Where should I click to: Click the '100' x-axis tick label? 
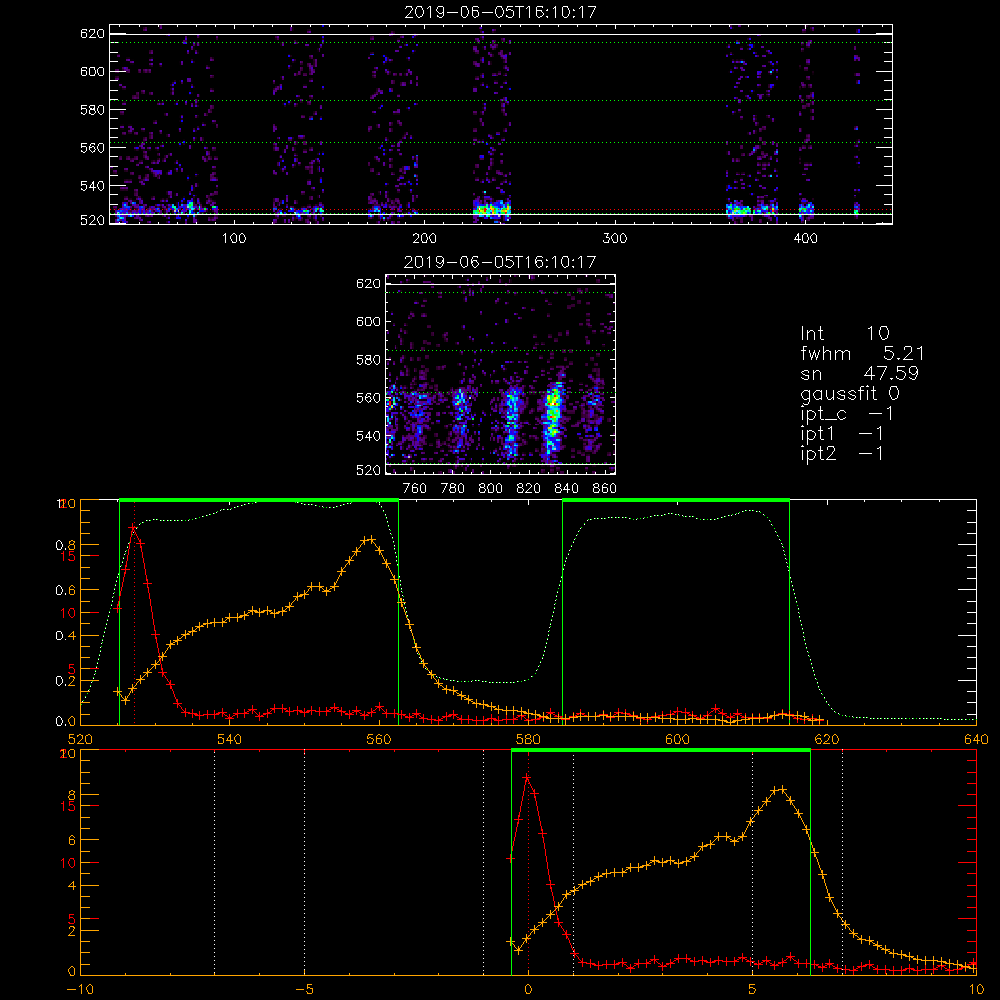tap(234, 239)
